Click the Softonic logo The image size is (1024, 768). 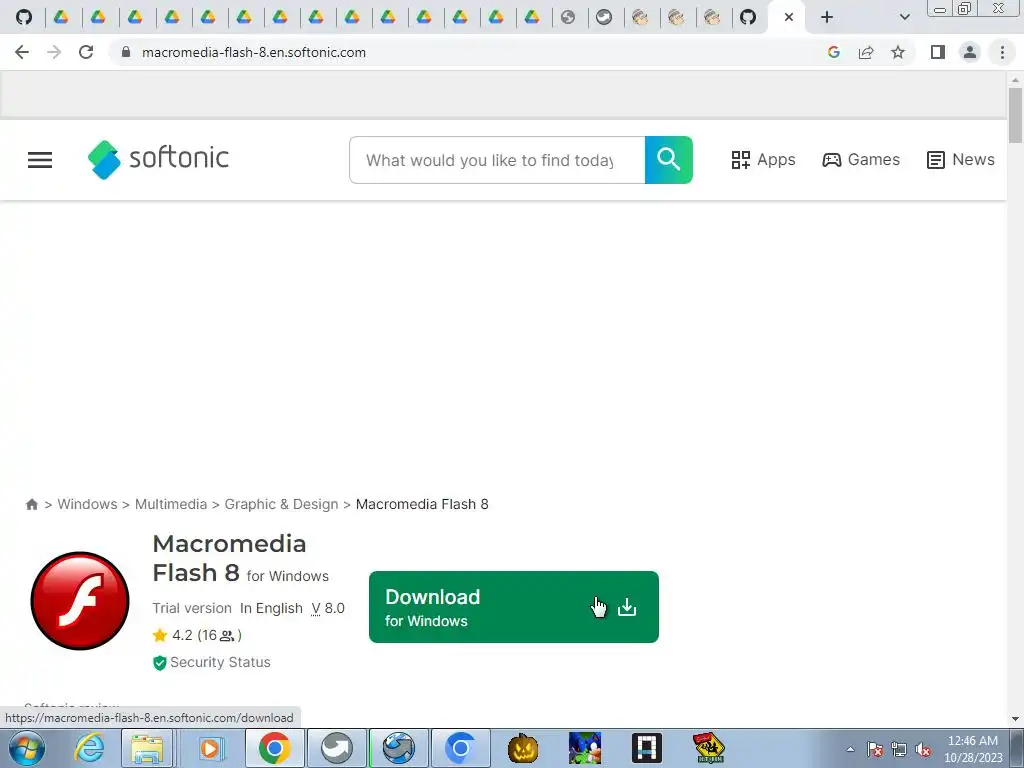[x=158, y=159]
